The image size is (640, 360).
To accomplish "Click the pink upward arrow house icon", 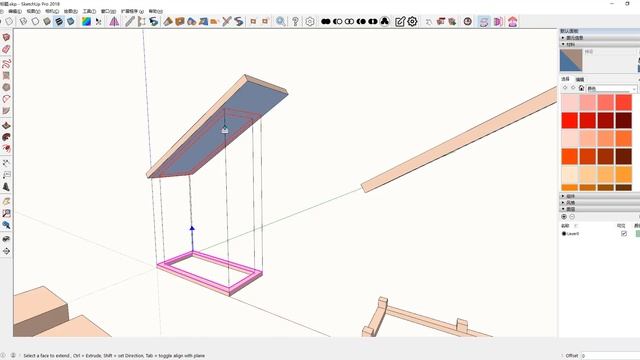I will (513, 21).
